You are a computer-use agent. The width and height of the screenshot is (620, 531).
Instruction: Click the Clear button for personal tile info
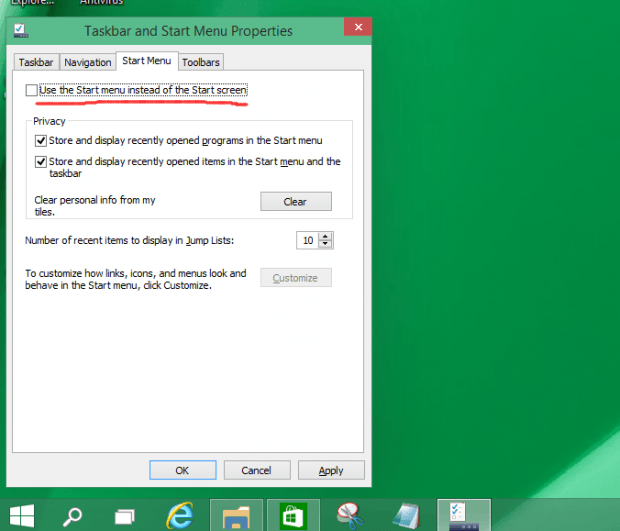(296, 202)
